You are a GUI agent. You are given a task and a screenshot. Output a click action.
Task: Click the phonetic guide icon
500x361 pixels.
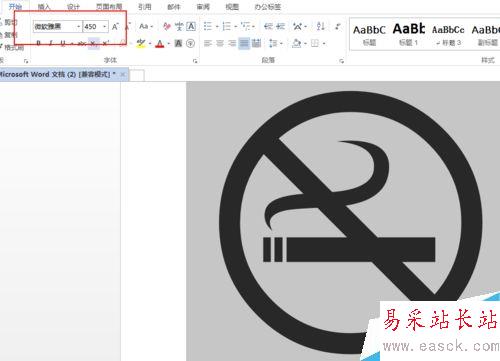[x=179, y=26]
